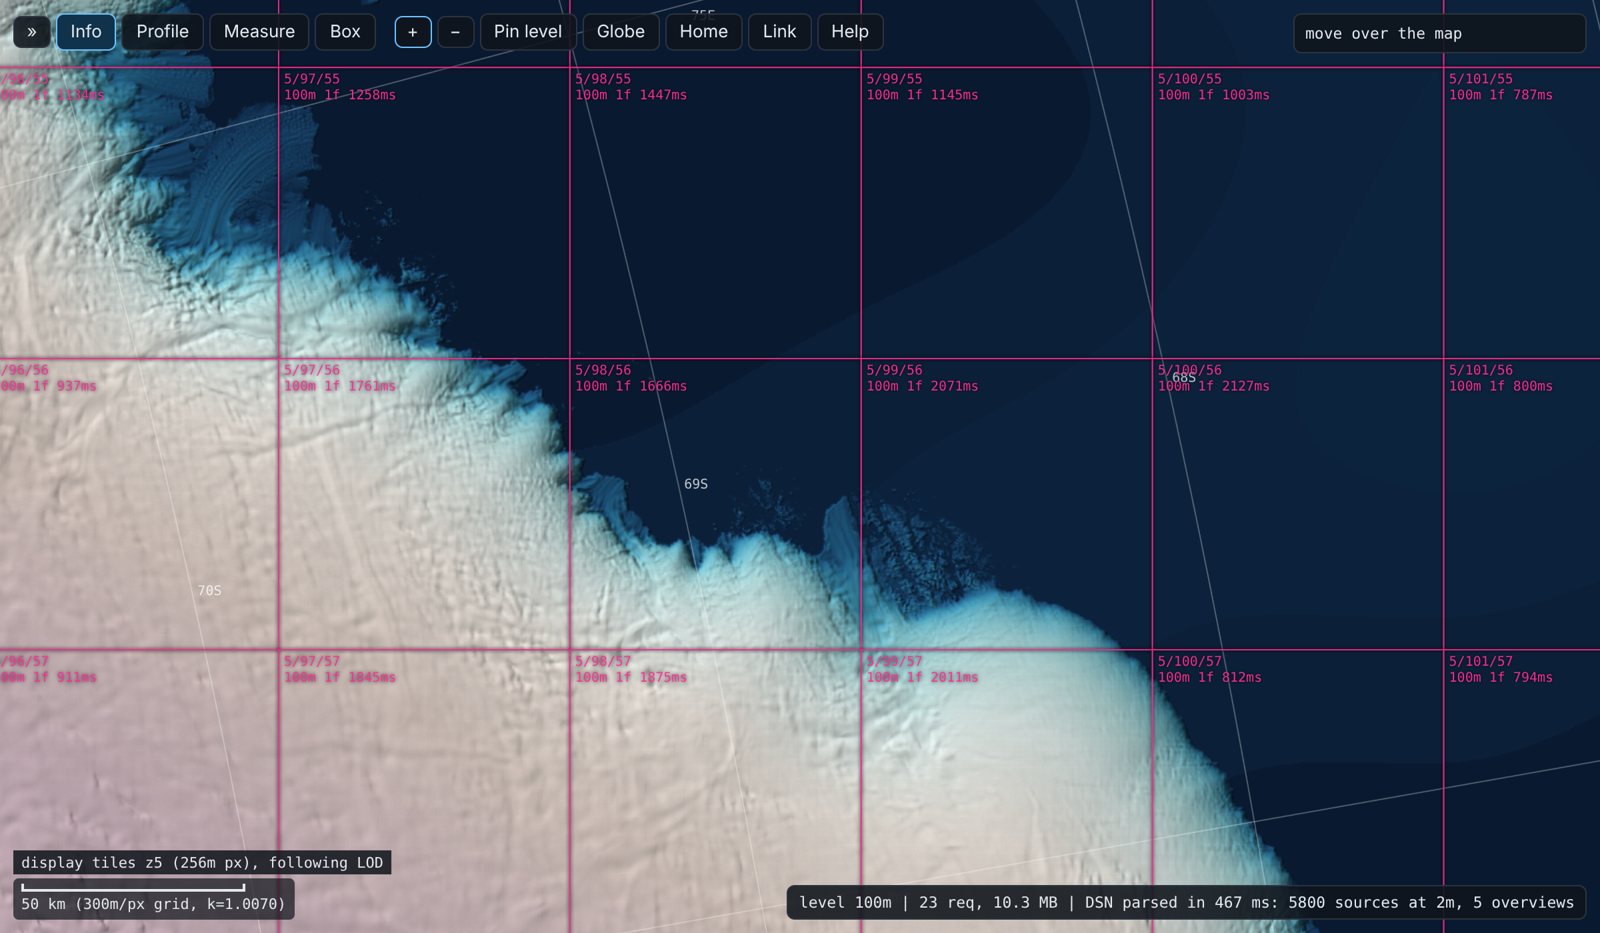Screen dimensions: 1600x933
Task: Click the tile label 5/97/55
Action: (x=312, y=79)
